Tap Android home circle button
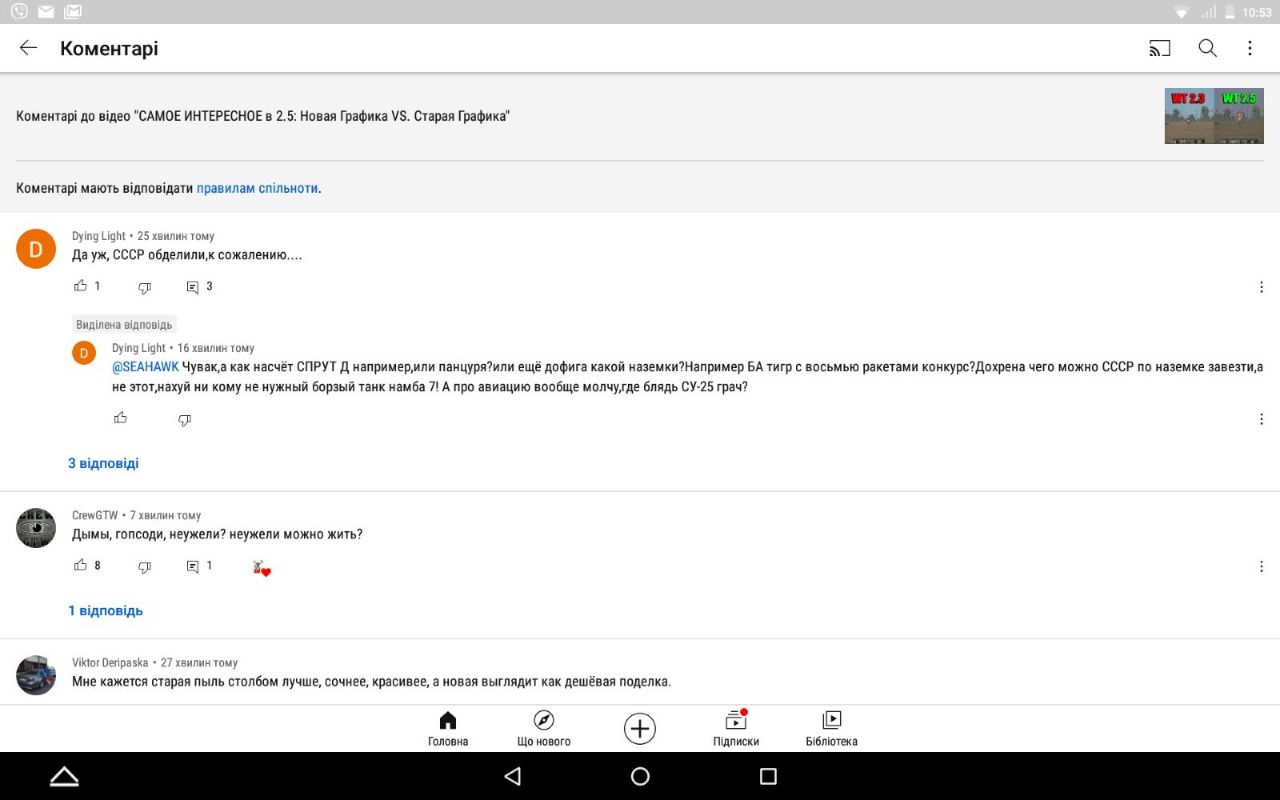The width and height of the screenshot is (1280, 800). click(640, 776)
